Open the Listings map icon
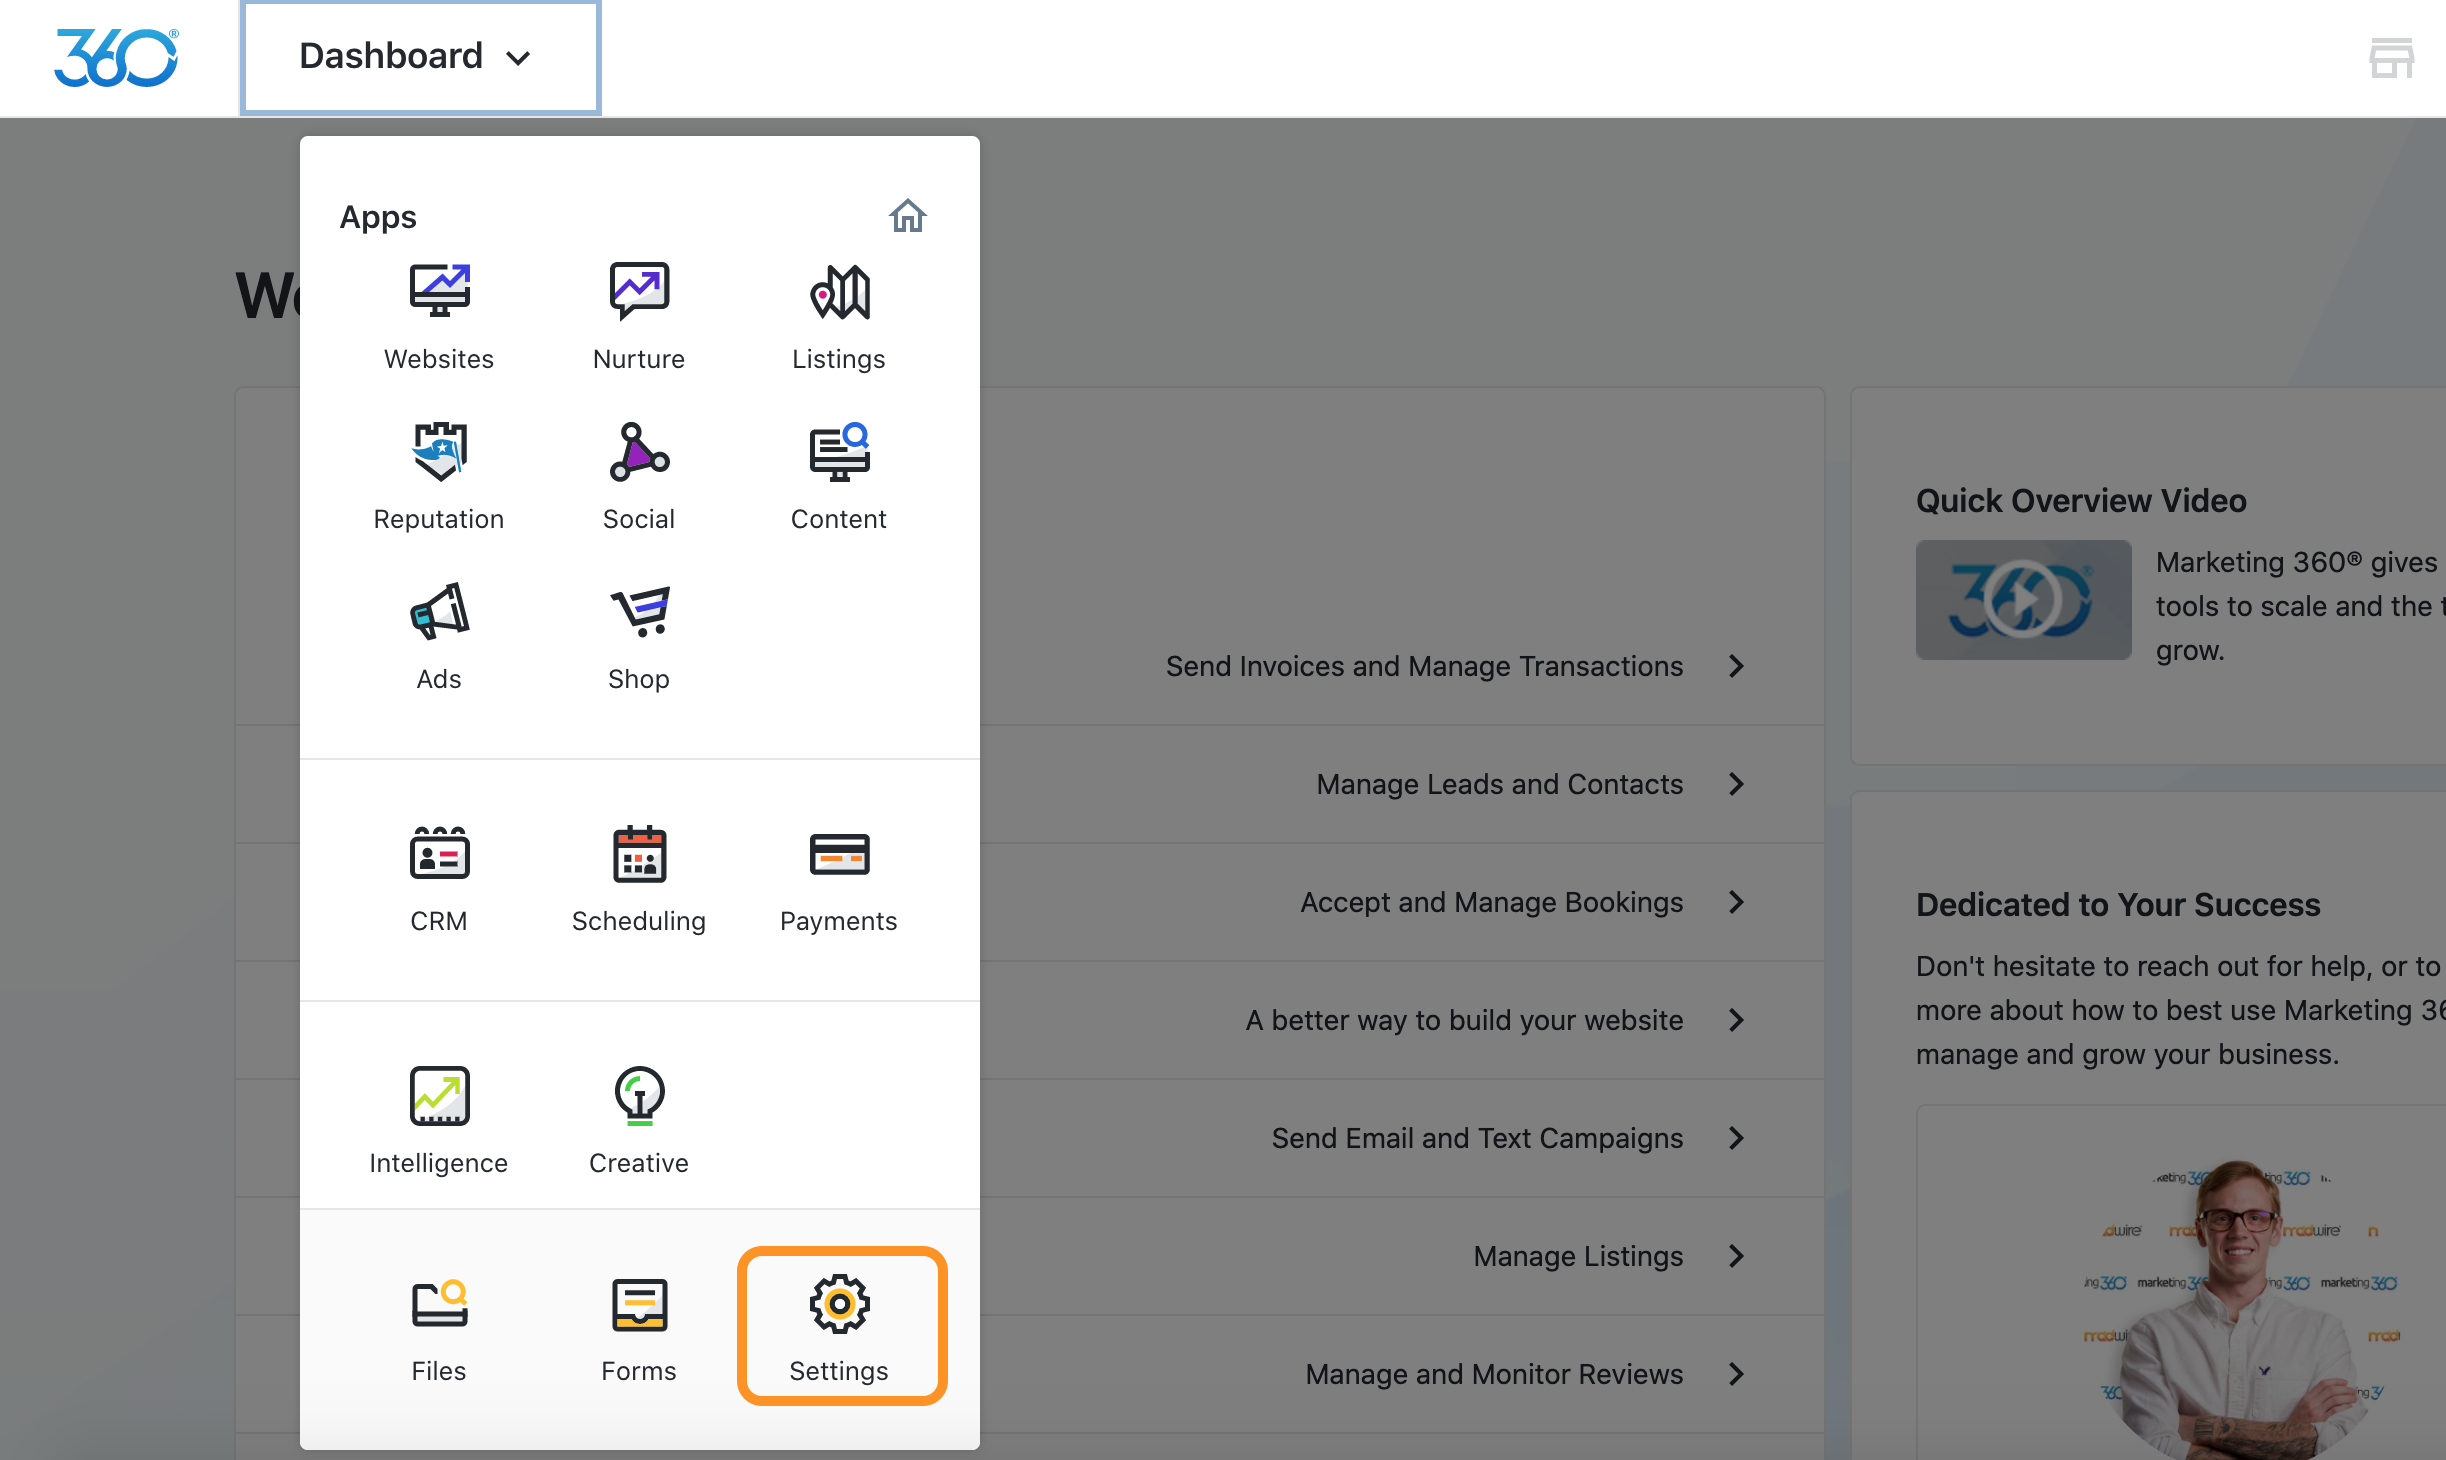Image resolution: width=2446 pixels, height=1460 pixels. (839, 292)
